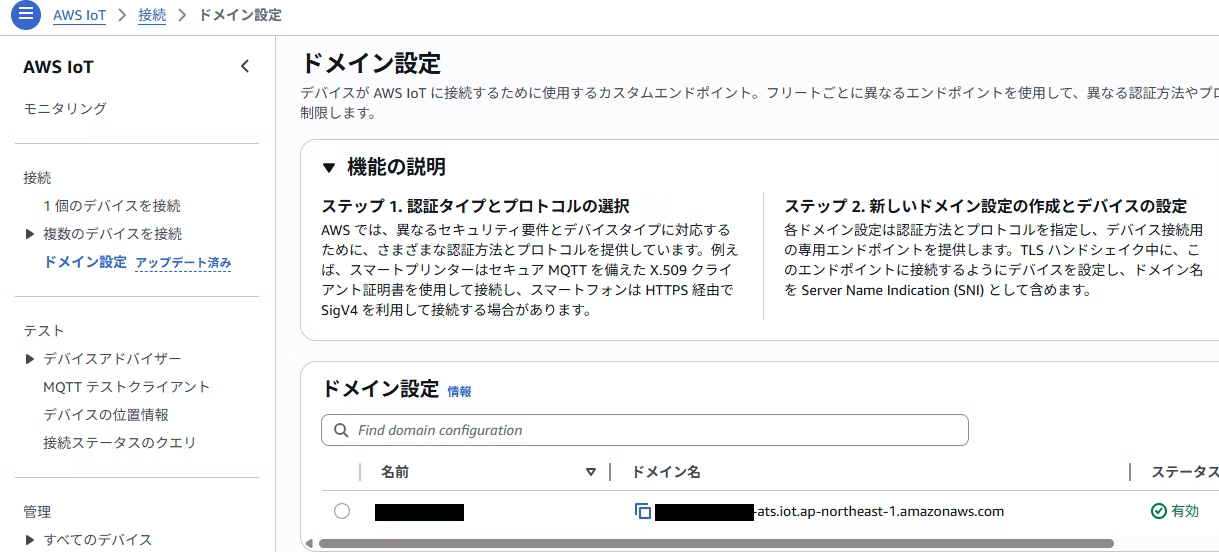Click the 管理 section heading in sidebar
Viewport: 1219px width, 552px height.
(x=37, y=512)
